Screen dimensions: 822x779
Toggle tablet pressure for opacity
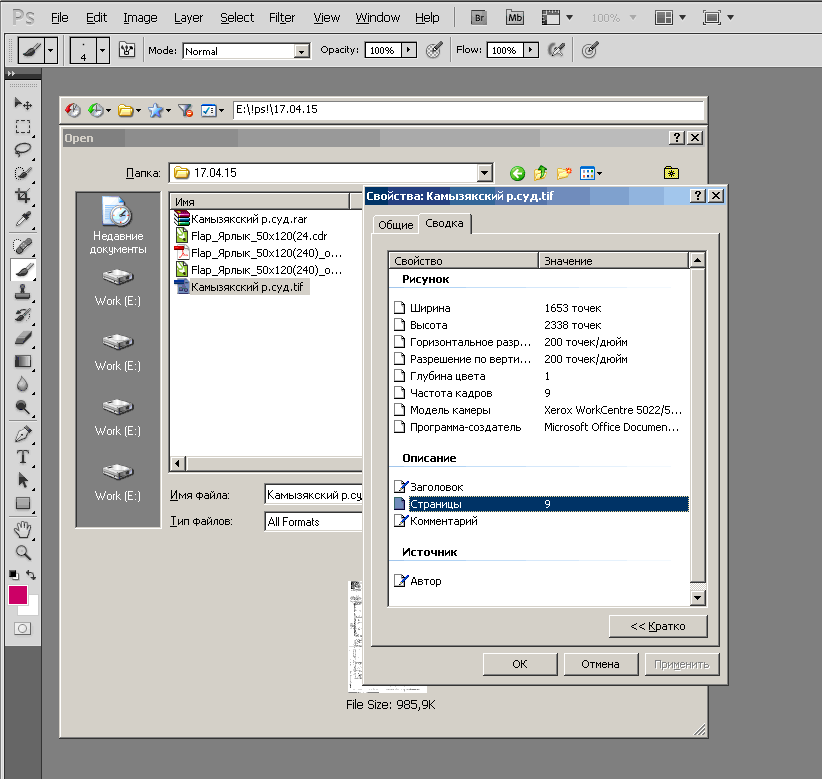tap(434, 50)
